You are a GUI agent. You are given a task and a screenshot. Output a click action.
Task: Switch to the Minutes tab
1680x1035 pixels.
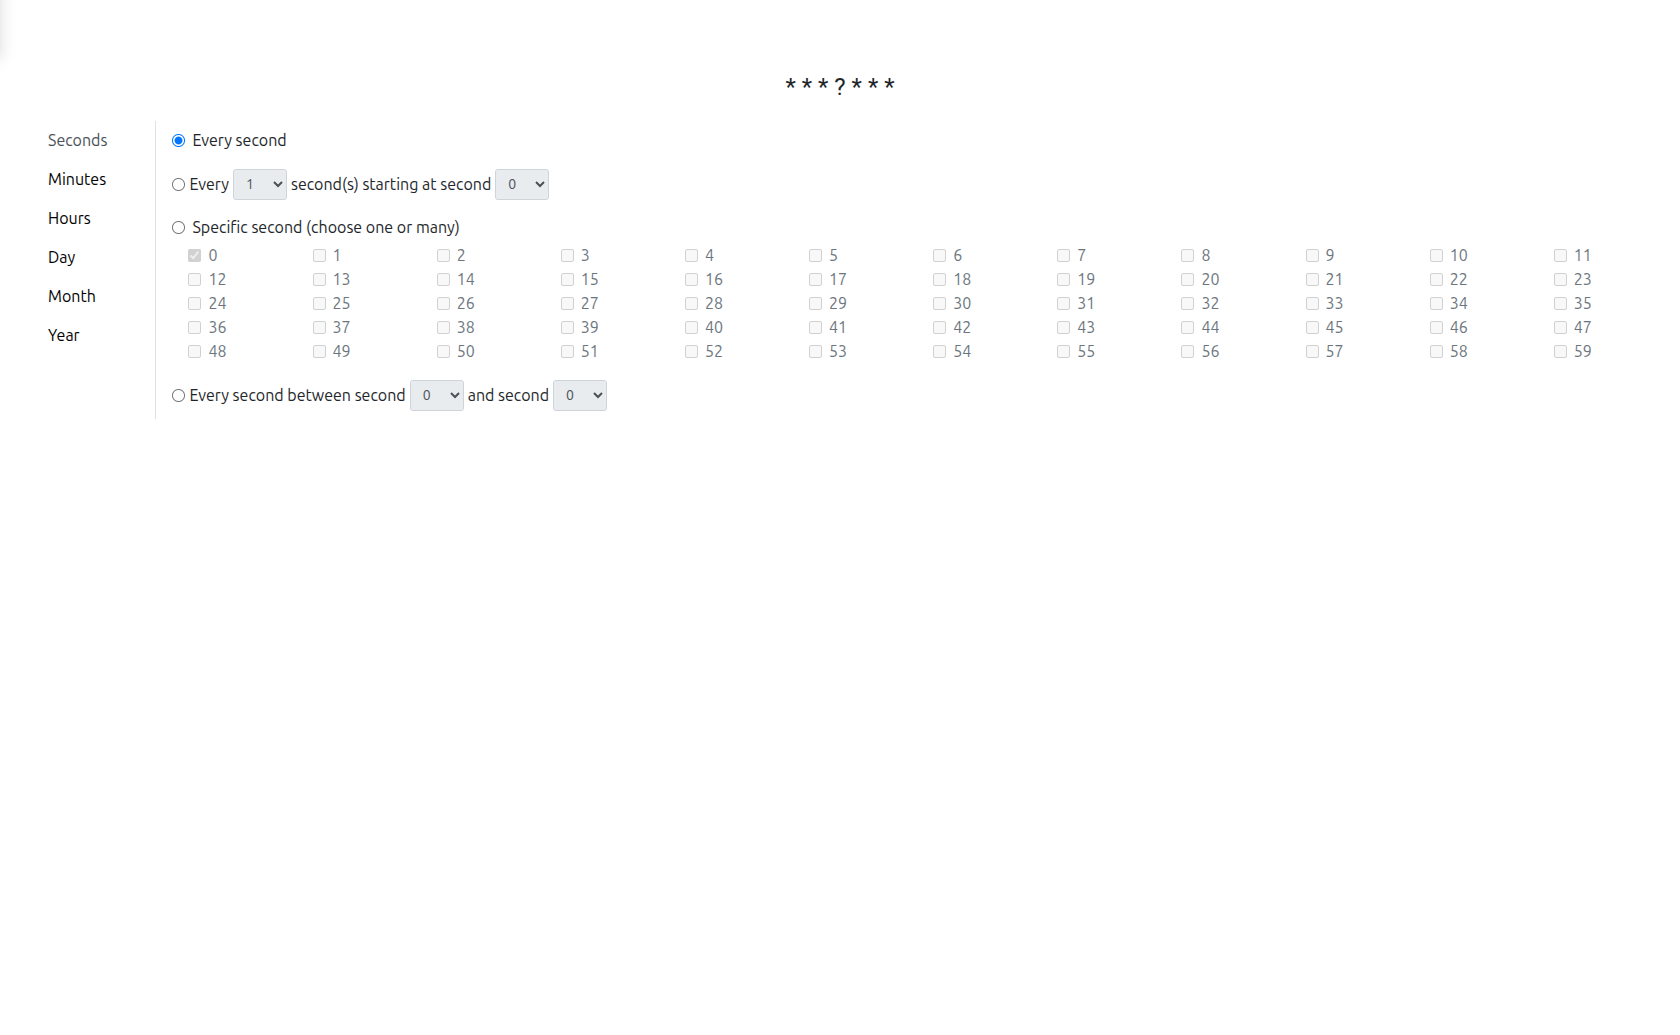(76, 179)
